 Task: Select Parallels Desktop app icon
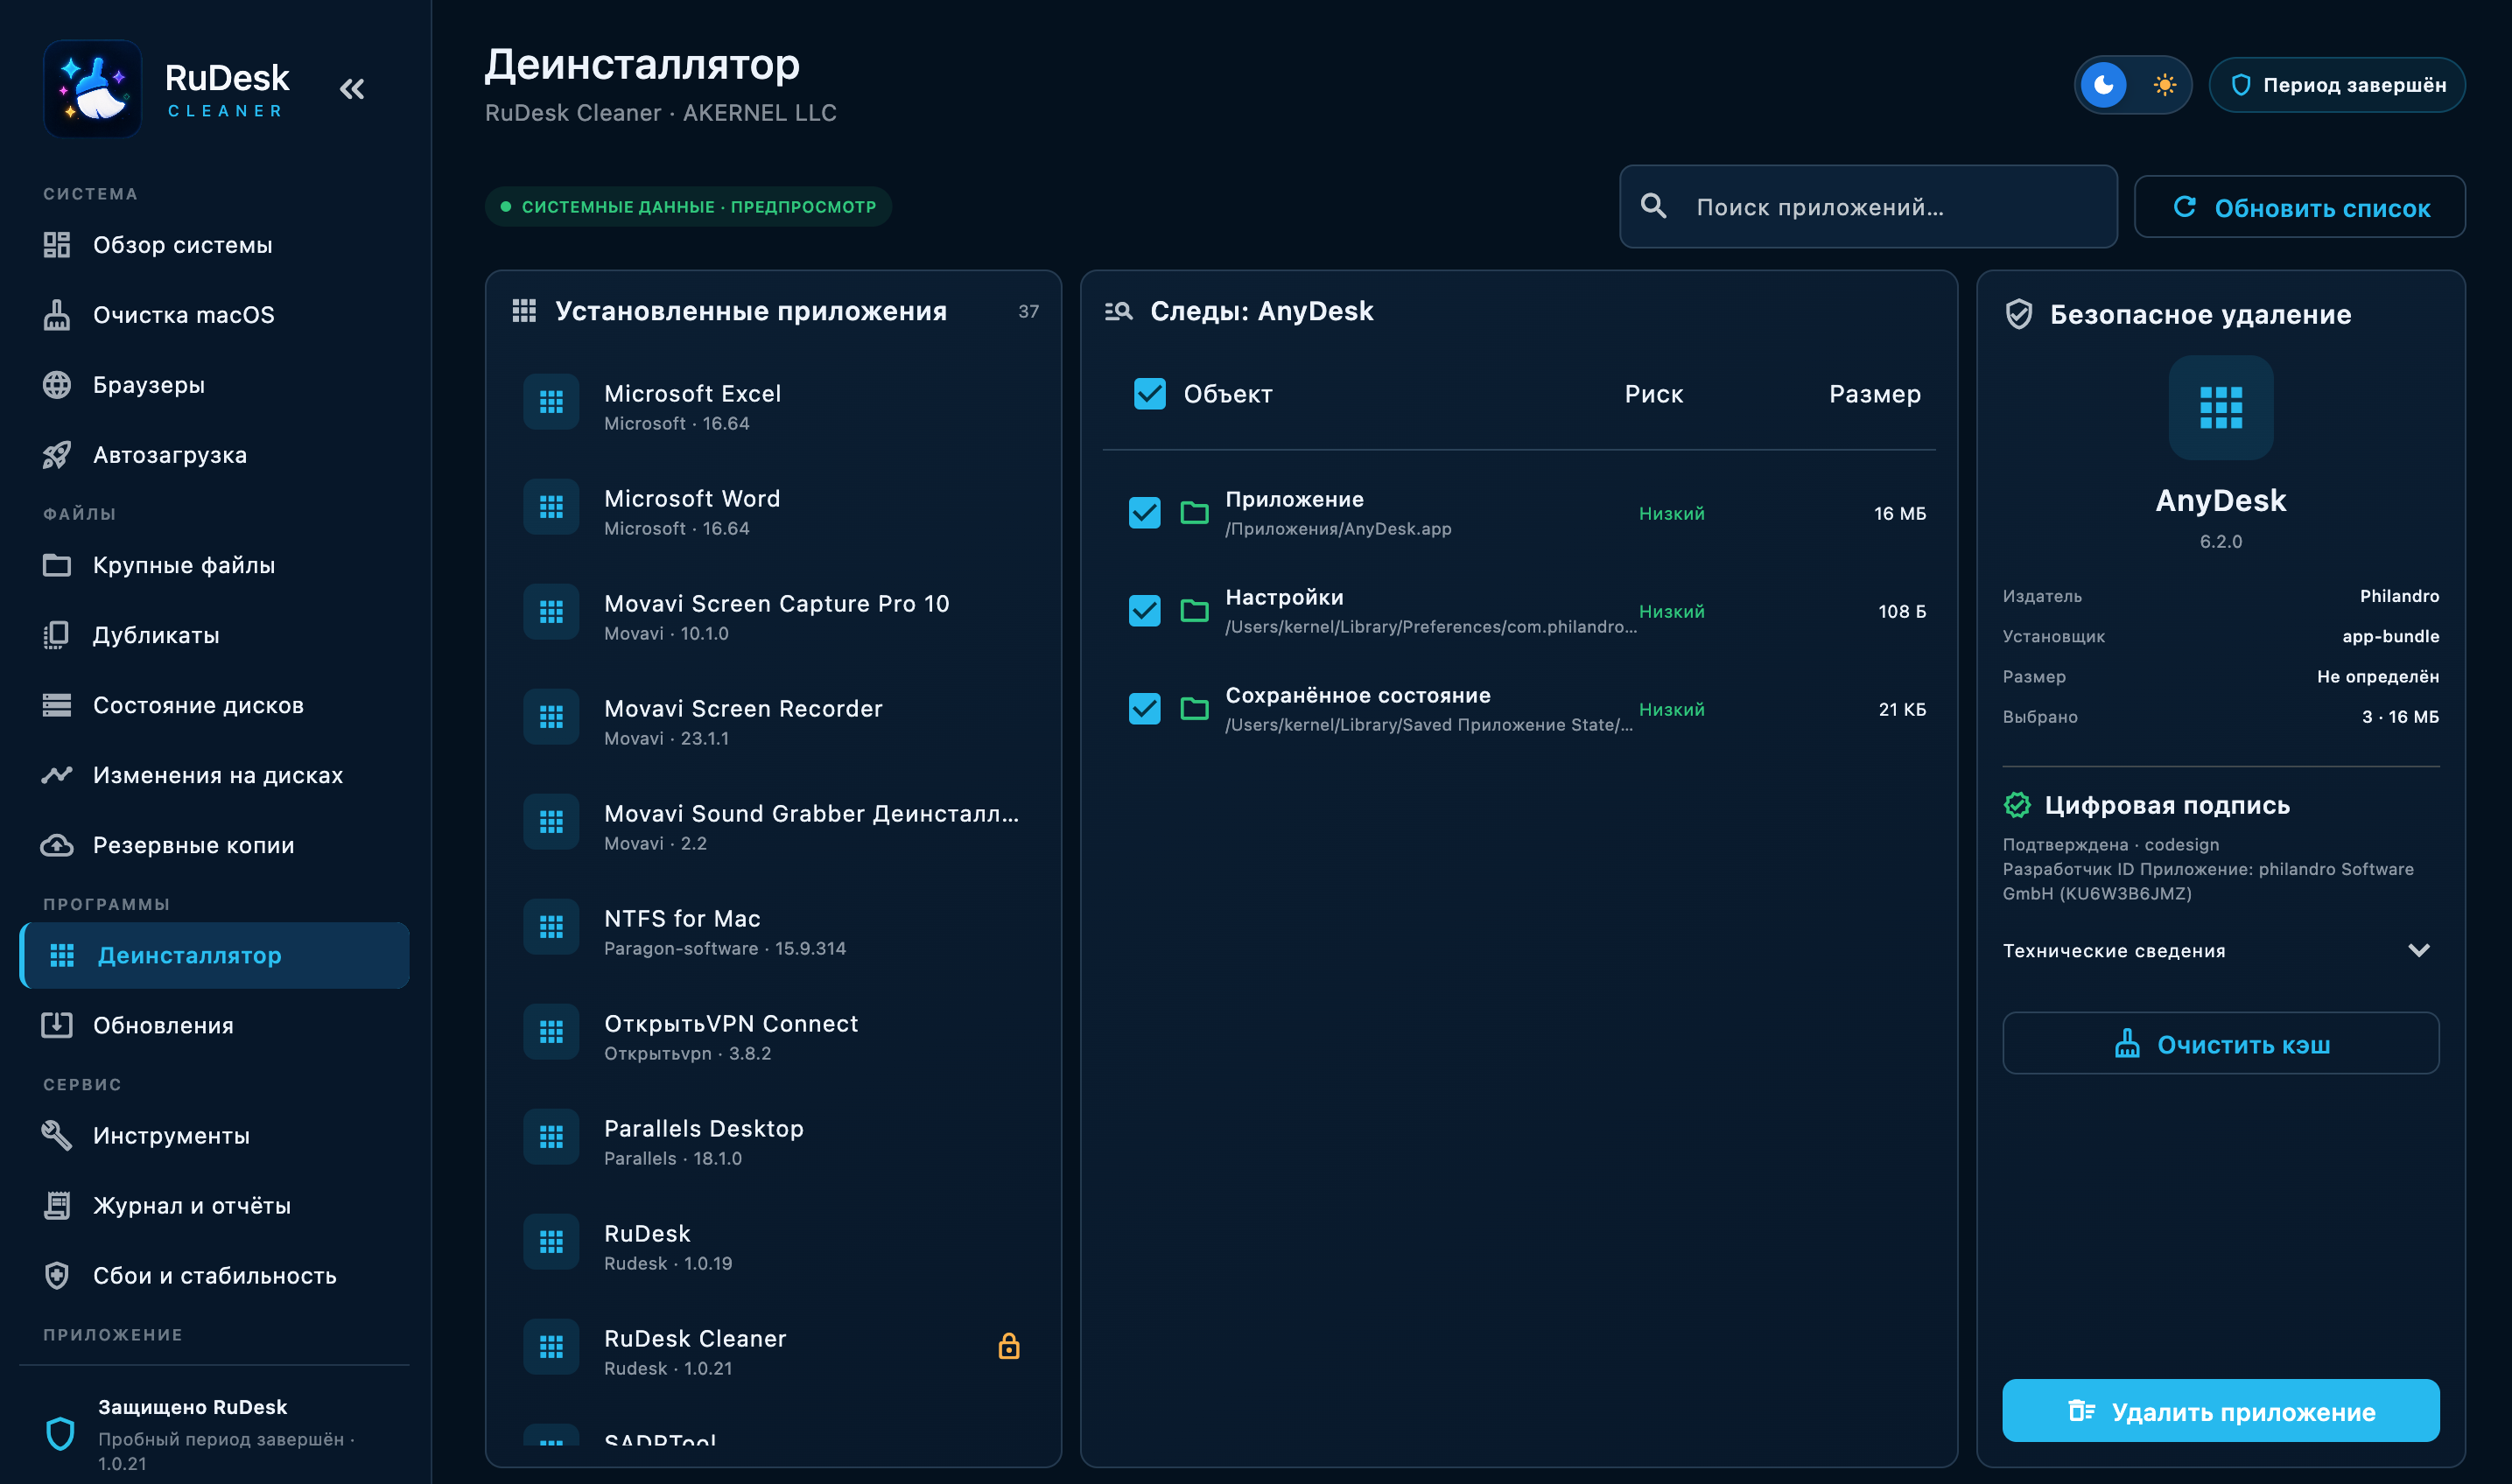tap(551, 1137)
